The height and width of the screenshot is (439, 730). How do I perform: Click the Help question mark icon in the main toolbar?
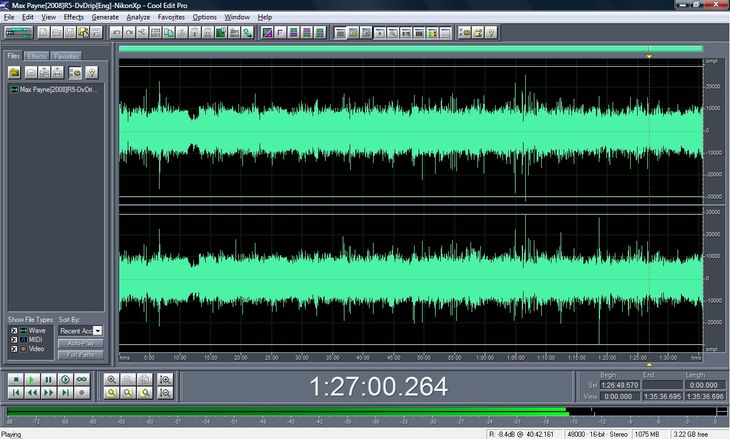click(x=491, y=33)
